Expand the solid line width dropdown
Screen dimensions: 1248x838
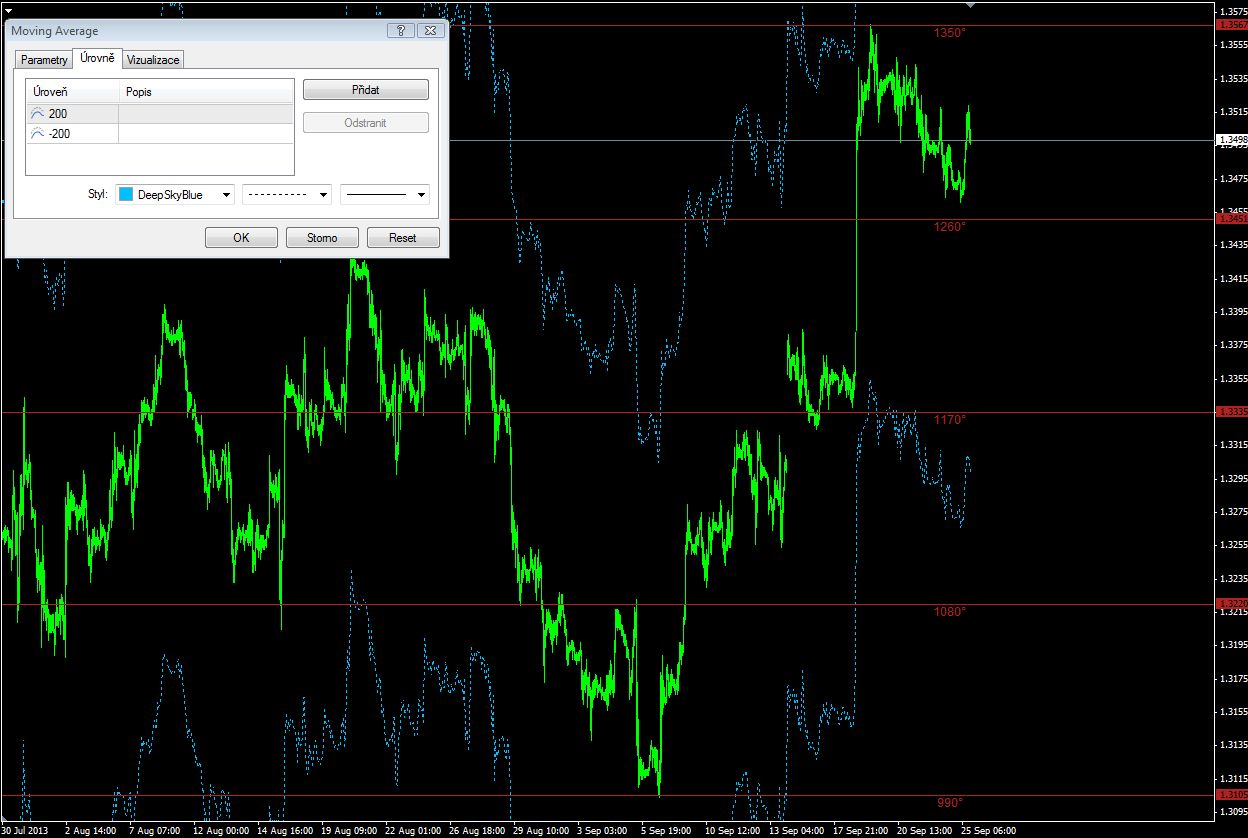pos(385,195)
